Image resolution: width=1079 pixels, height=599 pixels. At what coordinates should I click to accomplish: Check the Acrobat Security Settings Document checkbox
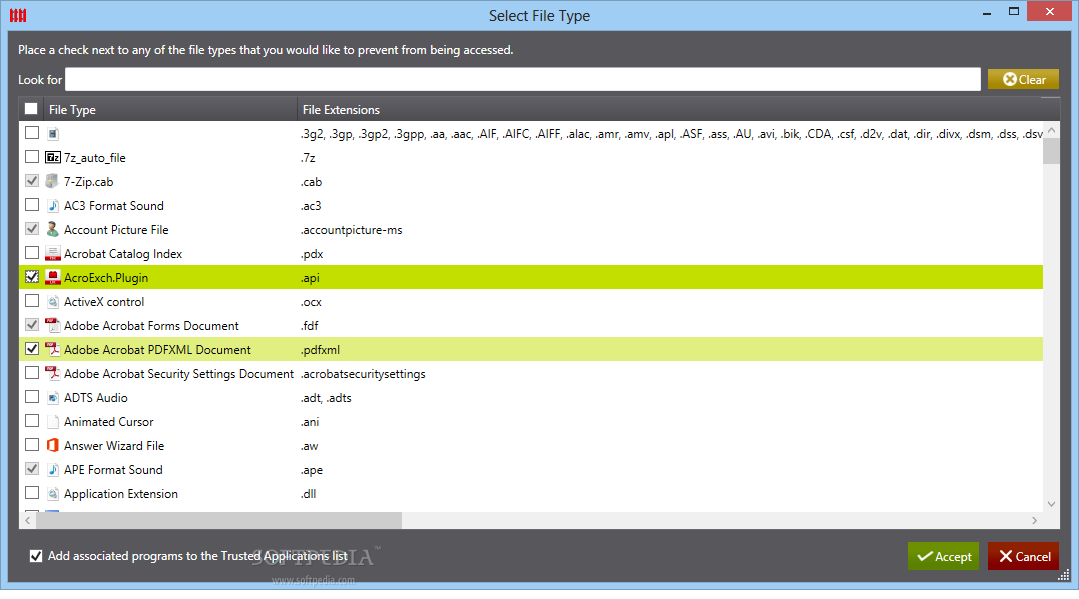32,373
